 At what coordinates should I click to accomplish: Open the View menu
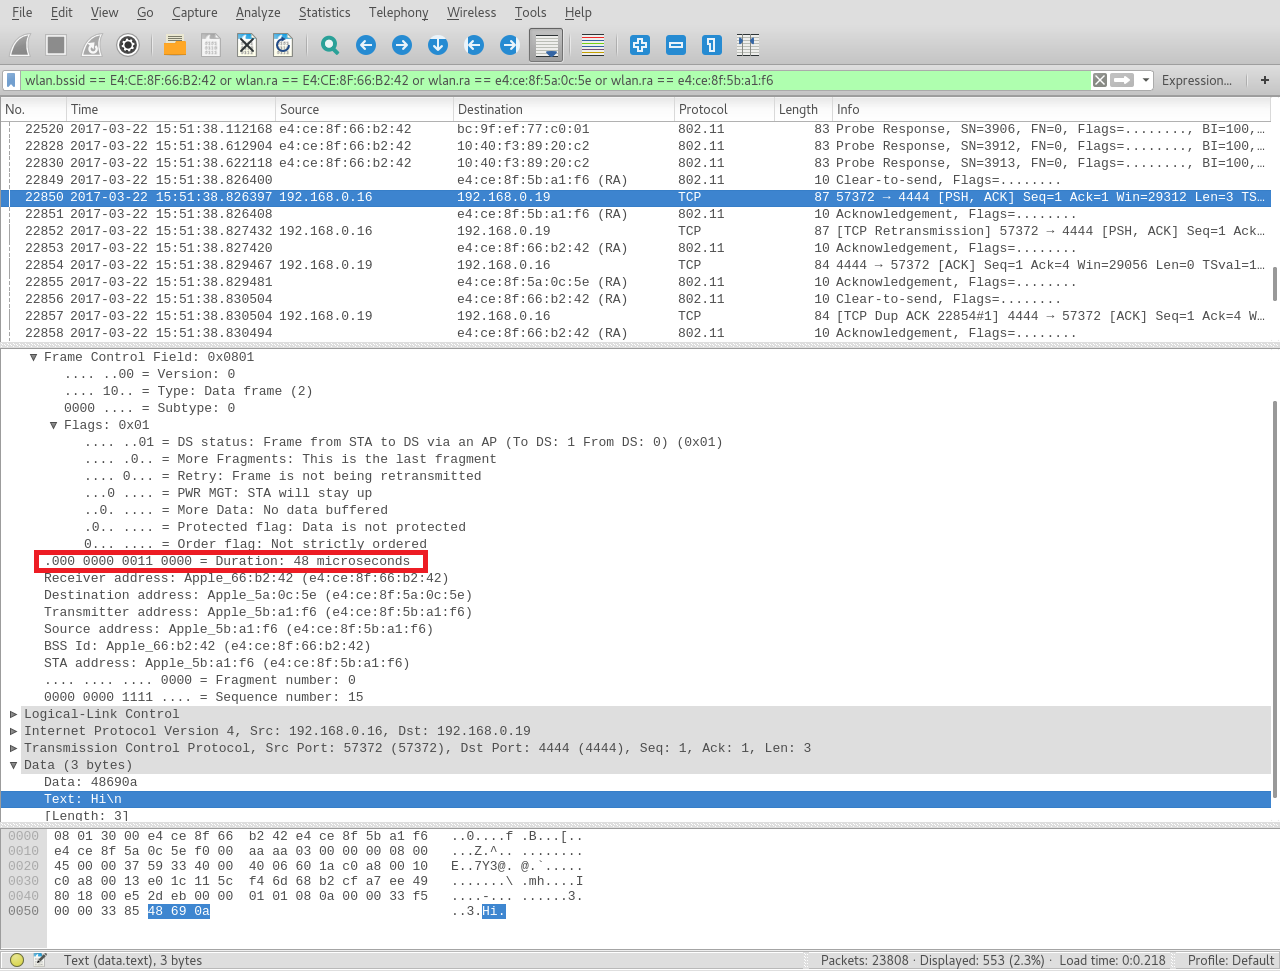[105, 12]
